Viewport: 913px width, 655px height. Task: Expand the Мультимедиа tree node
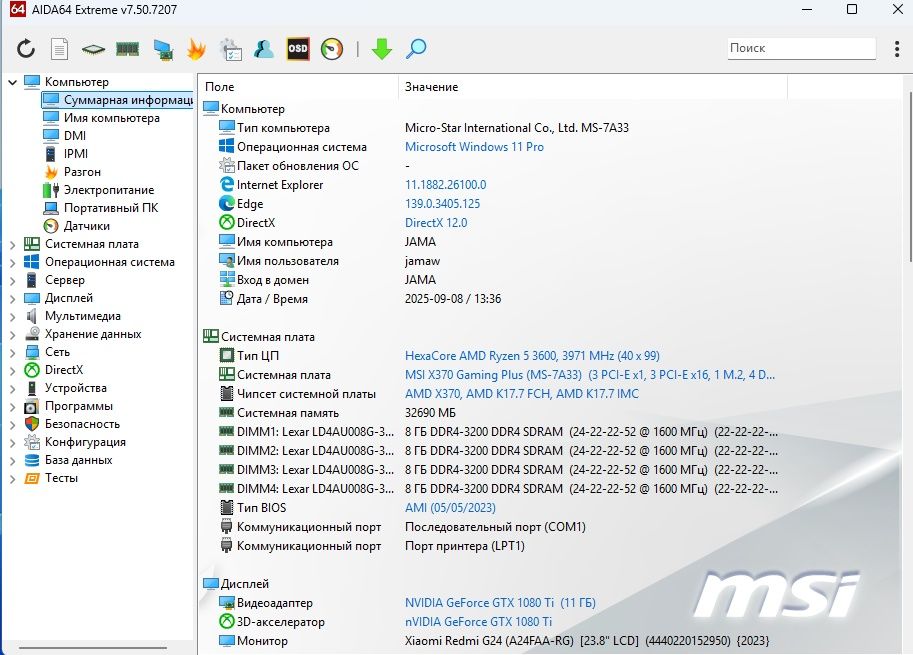pos(12,317)
